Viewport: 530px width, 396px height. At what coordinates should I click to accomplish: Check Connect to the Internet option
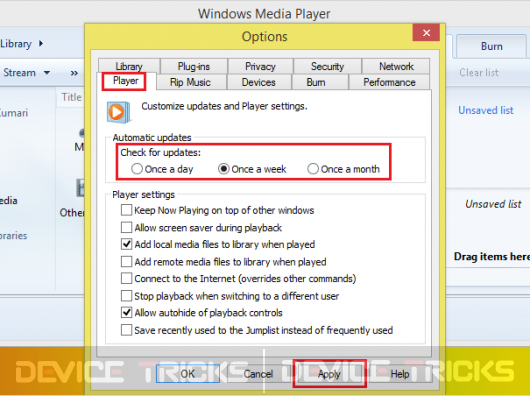coord(126,278)
